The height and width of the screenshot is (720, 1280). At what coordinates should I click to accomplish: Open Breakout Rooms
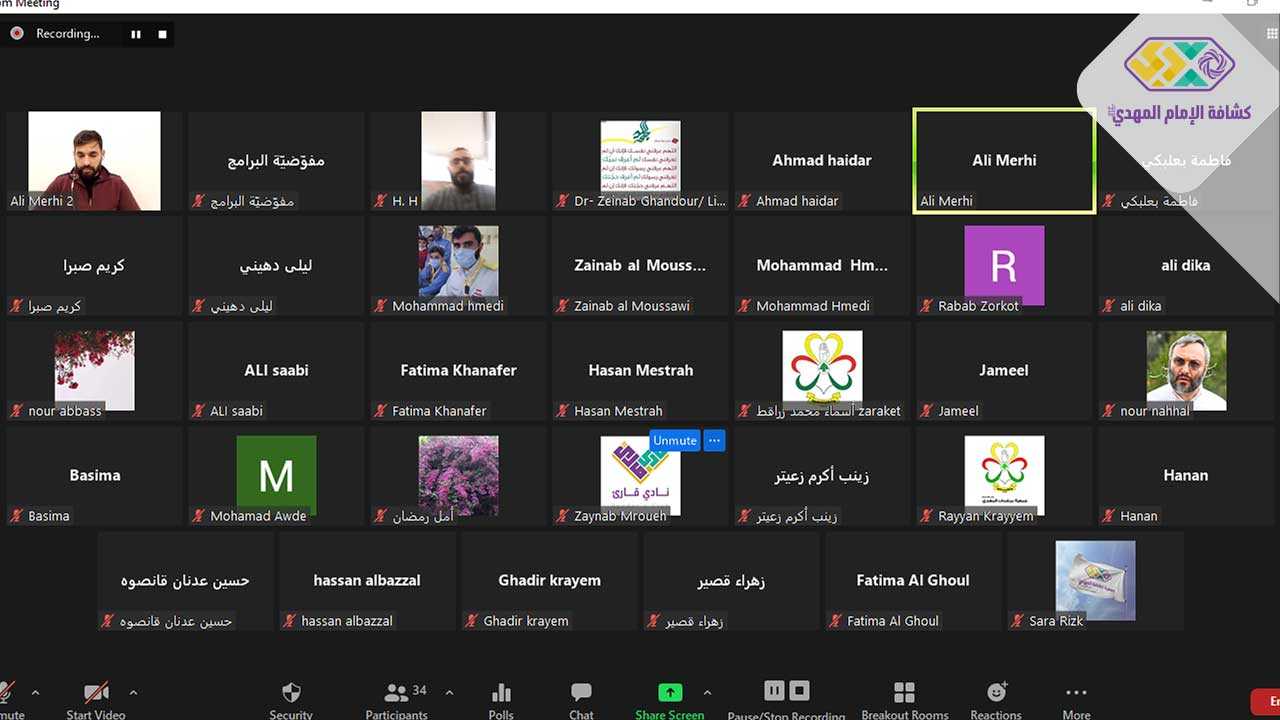pos(904,697)
